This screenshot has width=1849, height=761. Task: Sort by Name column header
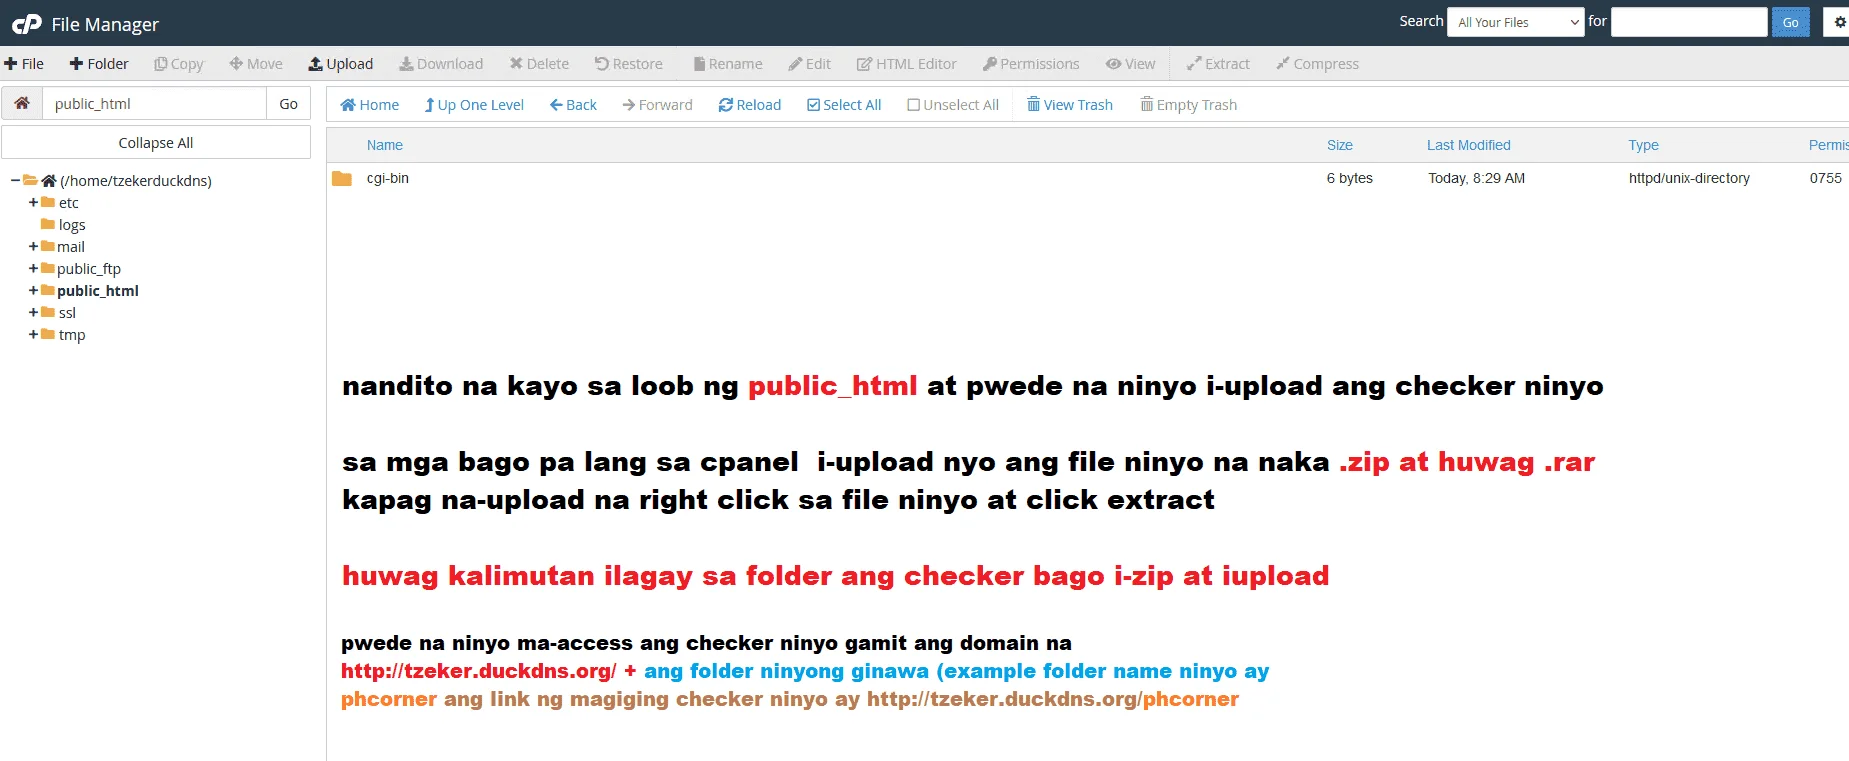385,145
